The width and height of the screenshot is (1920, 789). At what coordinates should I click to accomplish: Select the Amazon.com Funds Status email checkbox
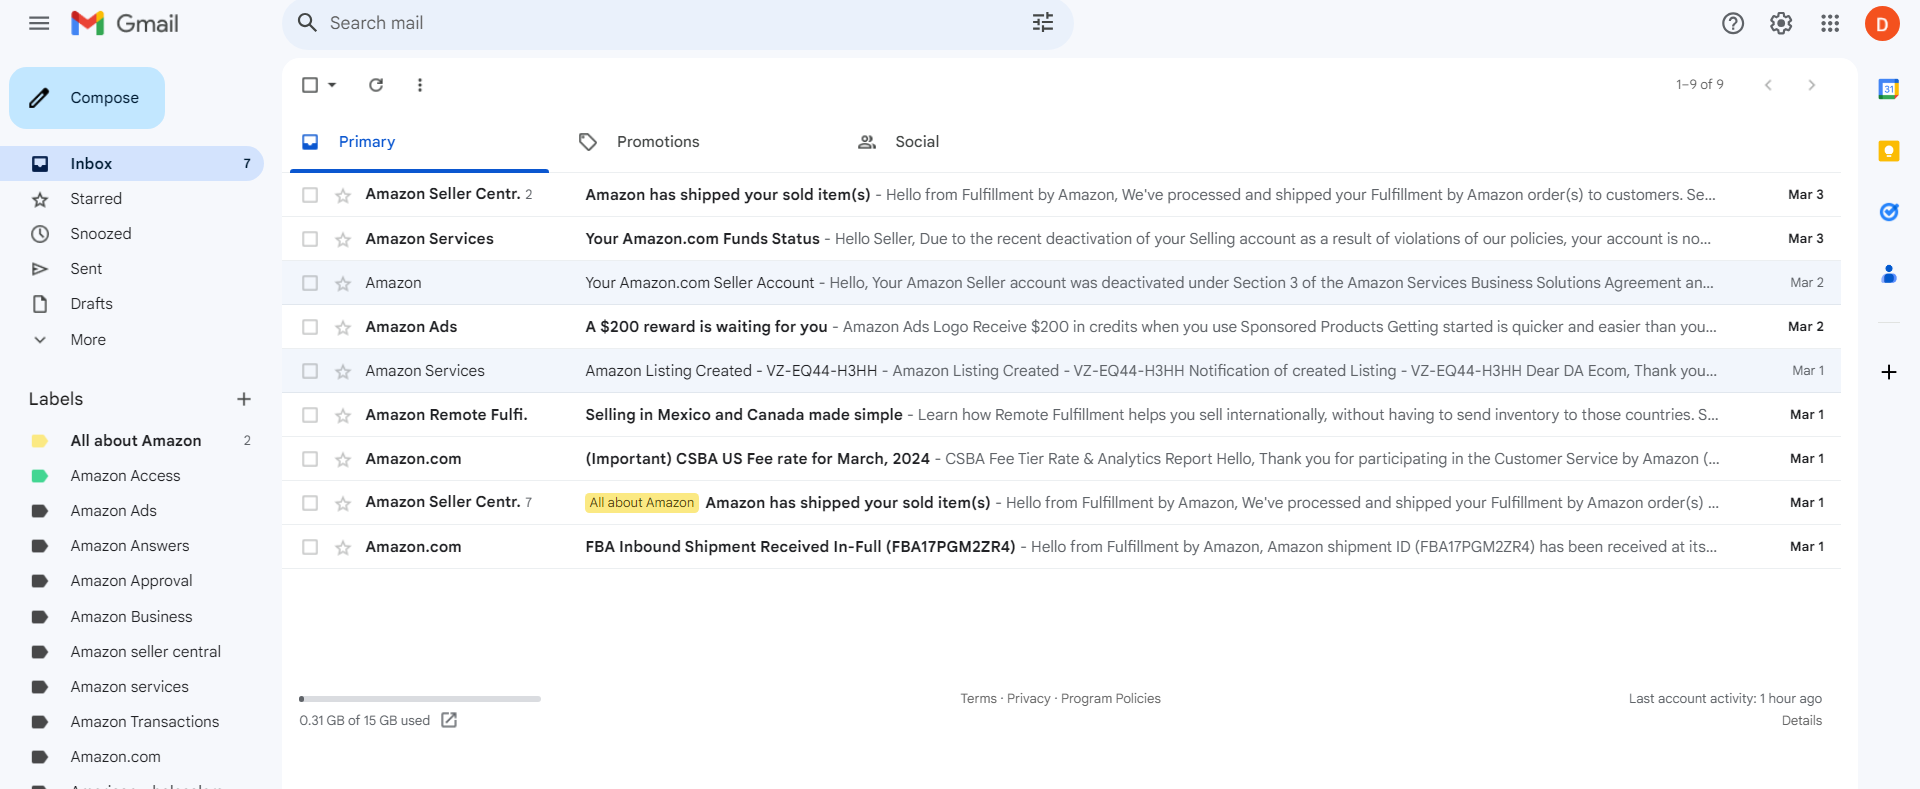(x=310, y=239)
